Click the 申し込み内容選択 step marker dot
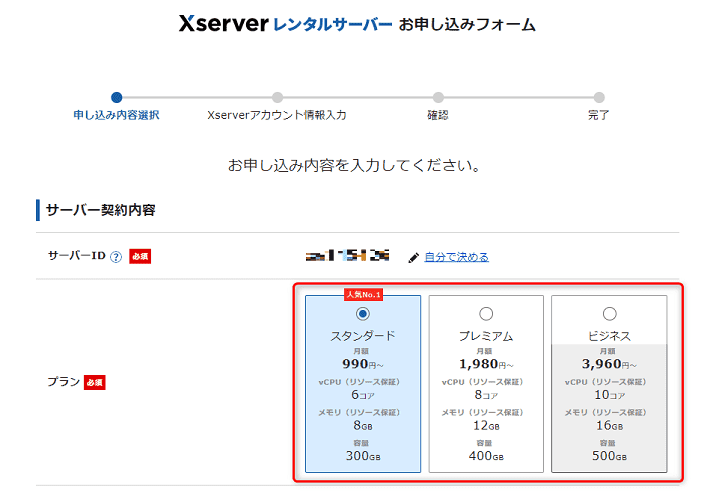This screenshot has width=710, height=496. coord(116,97)
